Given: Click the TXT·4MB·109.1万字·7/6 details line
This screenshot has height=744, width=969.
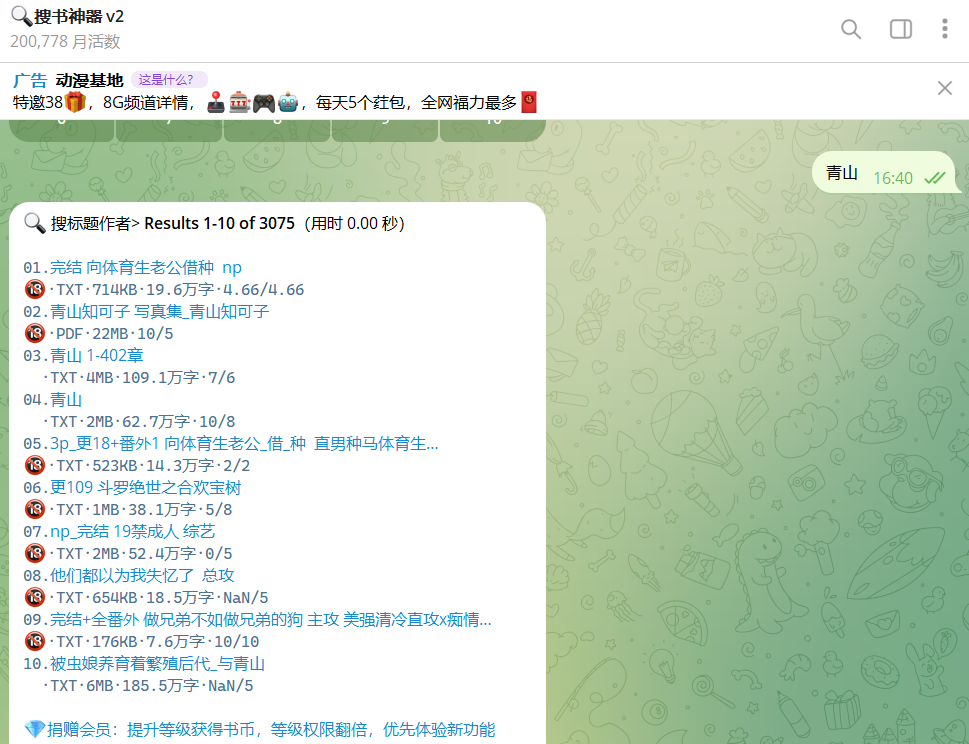Looking at the screenshot, I should 139,378.
